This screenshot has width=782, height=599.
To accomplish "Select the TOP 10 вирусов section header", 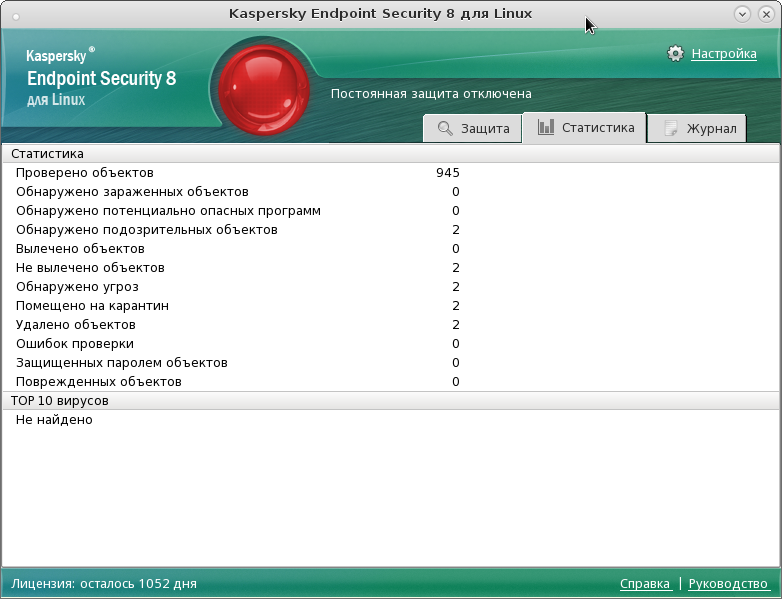I will 391,400.
